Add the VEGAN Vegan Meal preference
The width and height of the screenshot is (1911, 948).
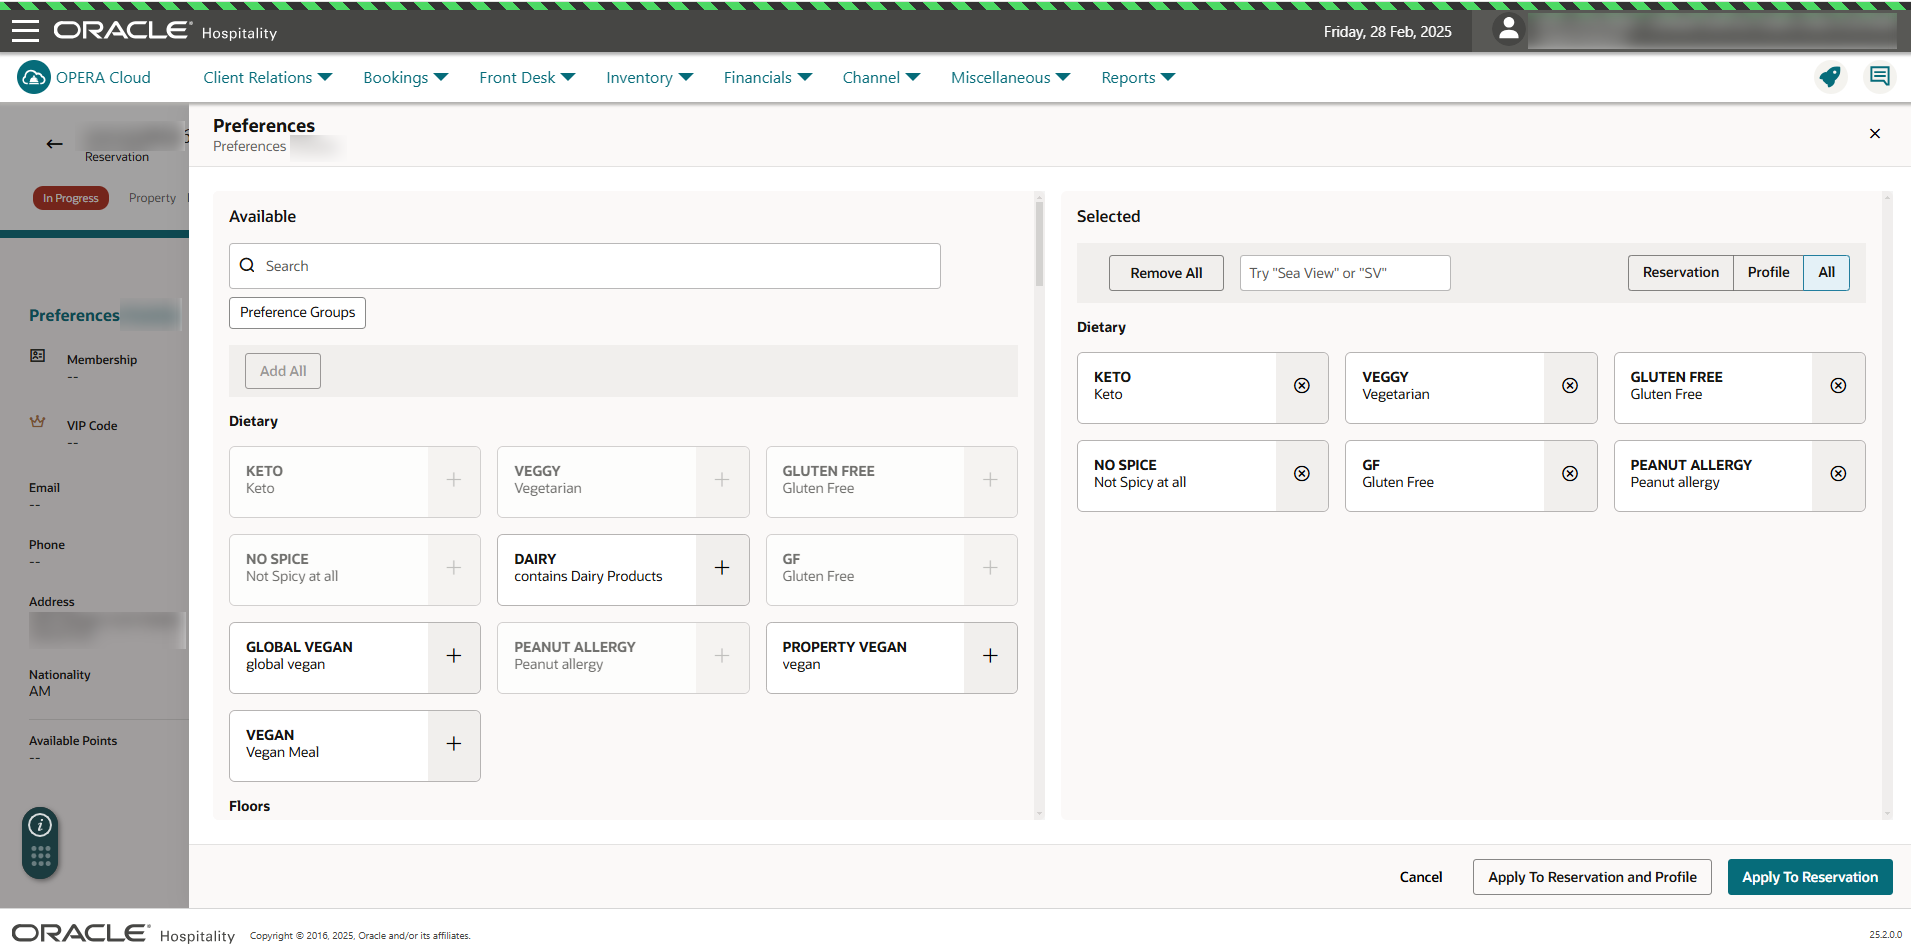pyautogui.click(x=454, y=744)
